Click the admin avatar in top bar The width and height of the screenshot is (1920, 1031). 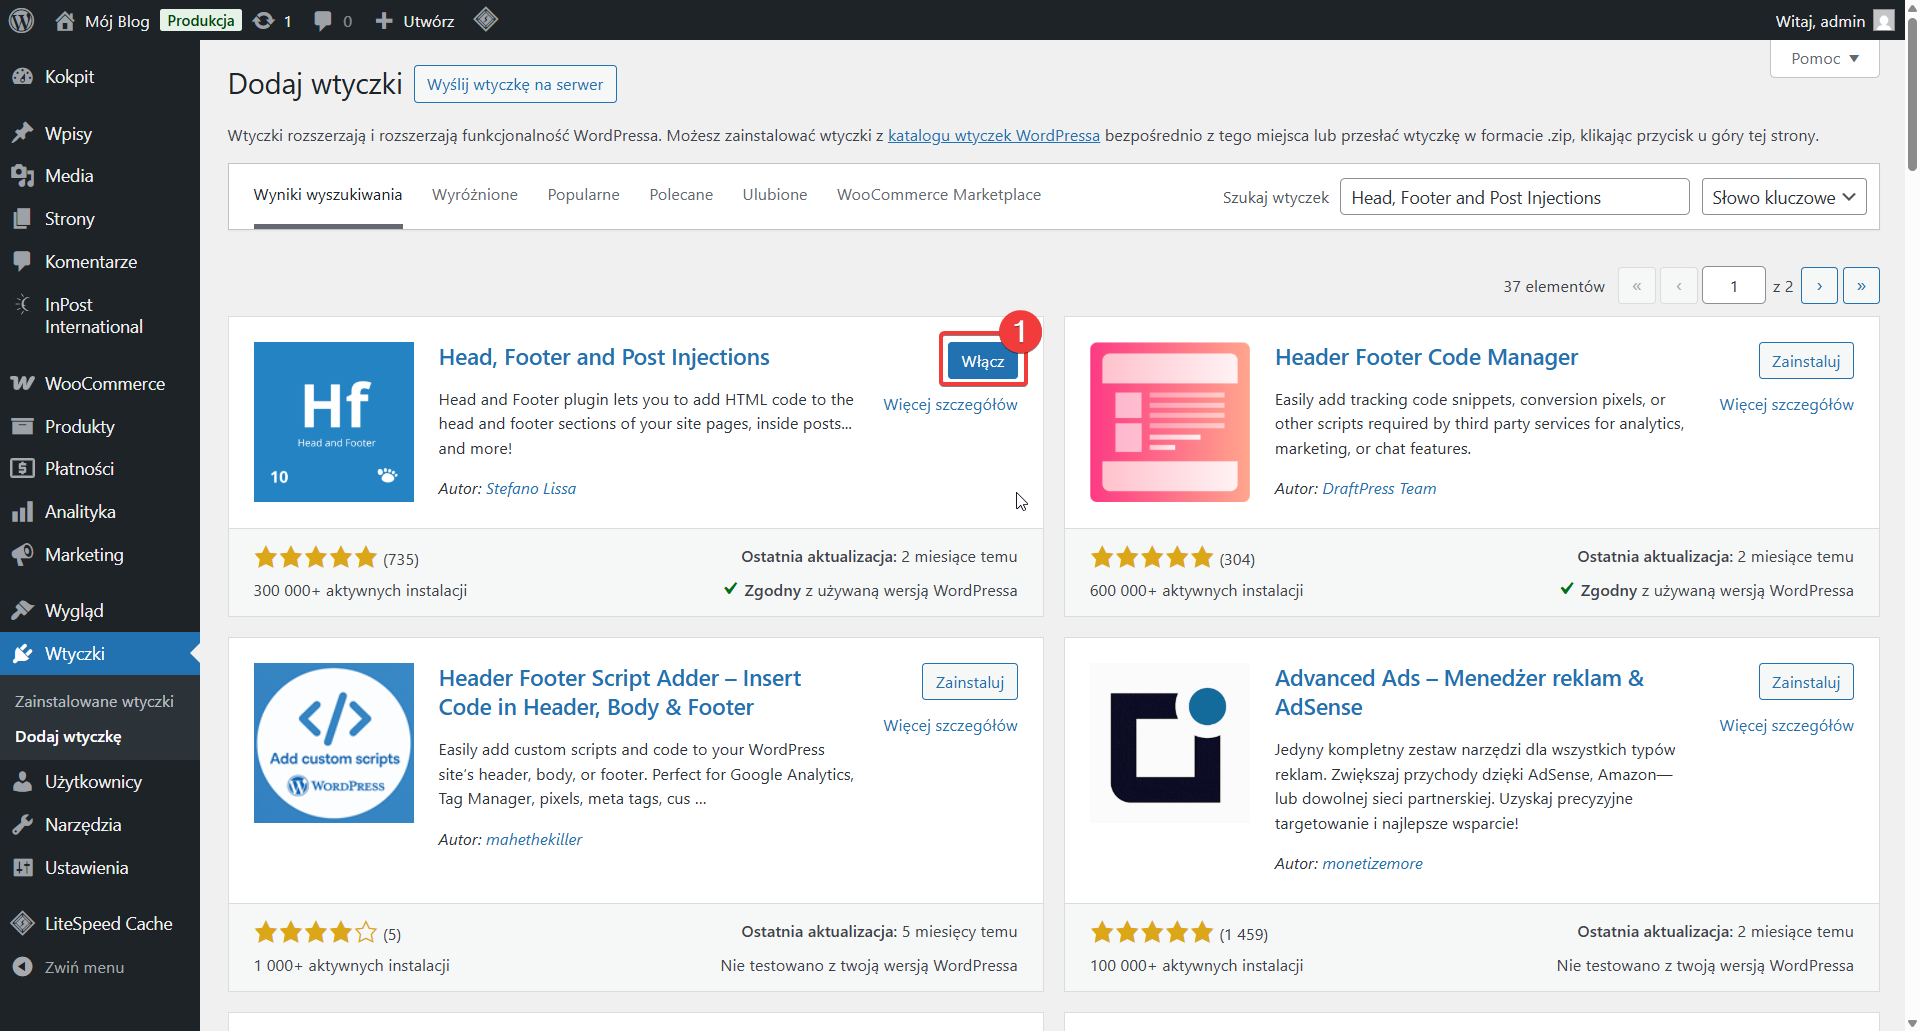click(1884, 21)
